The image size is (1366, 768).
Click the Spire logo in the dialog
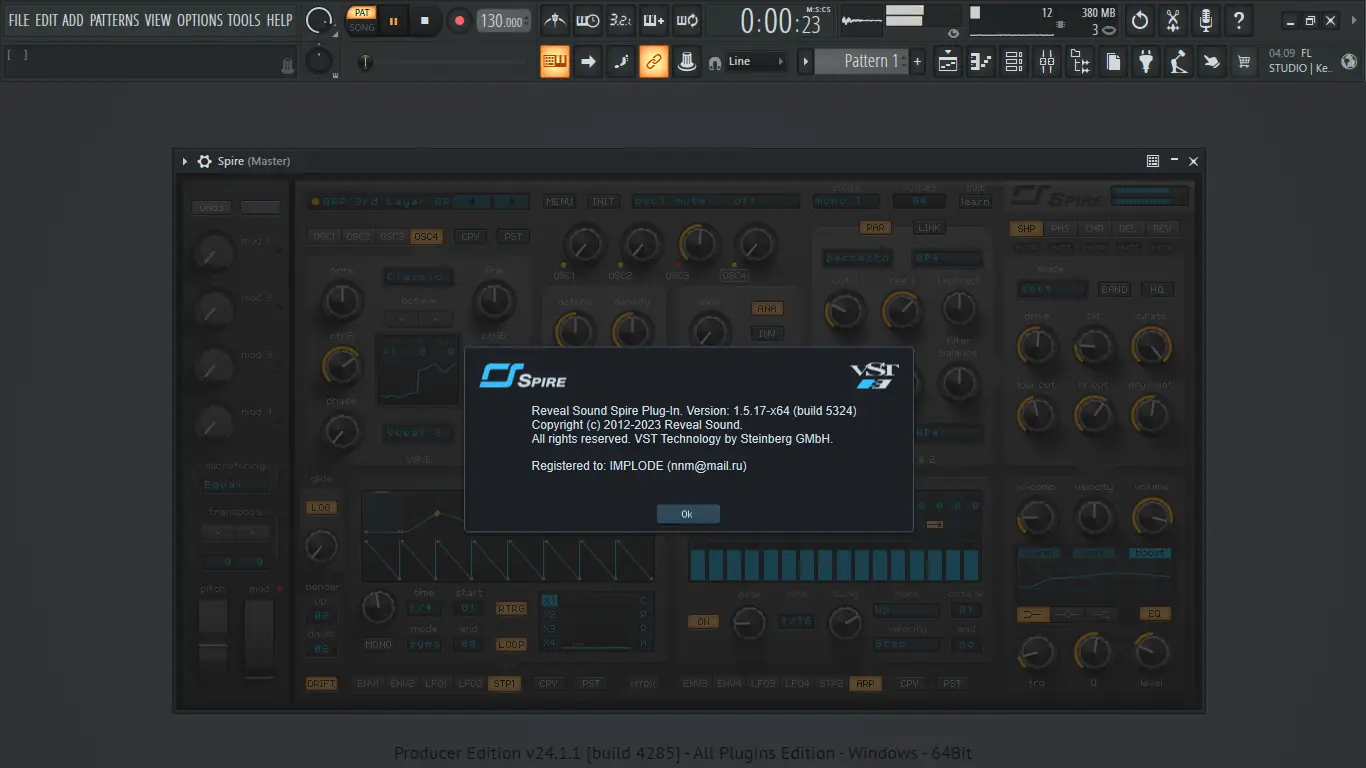[523, 377]
